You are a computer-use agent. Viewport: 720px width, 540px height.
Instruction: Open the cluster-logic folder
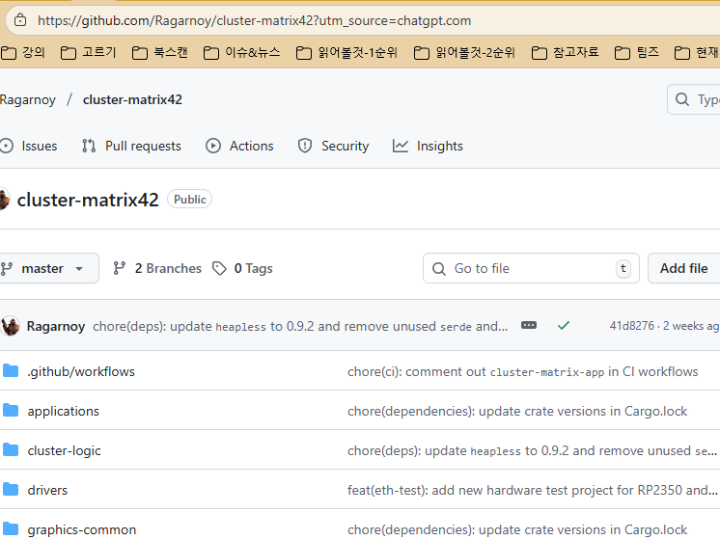point(64,451)
